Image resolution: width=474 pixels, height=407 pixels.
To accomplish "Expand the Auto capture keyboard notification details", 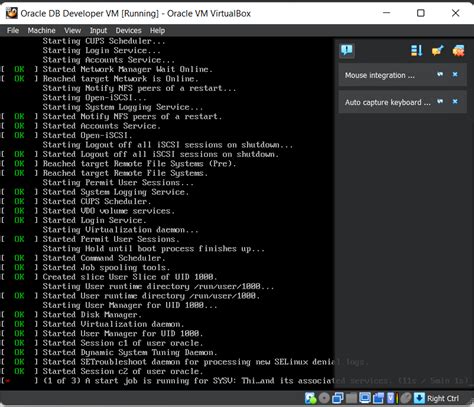I will [x=440, y=101].
